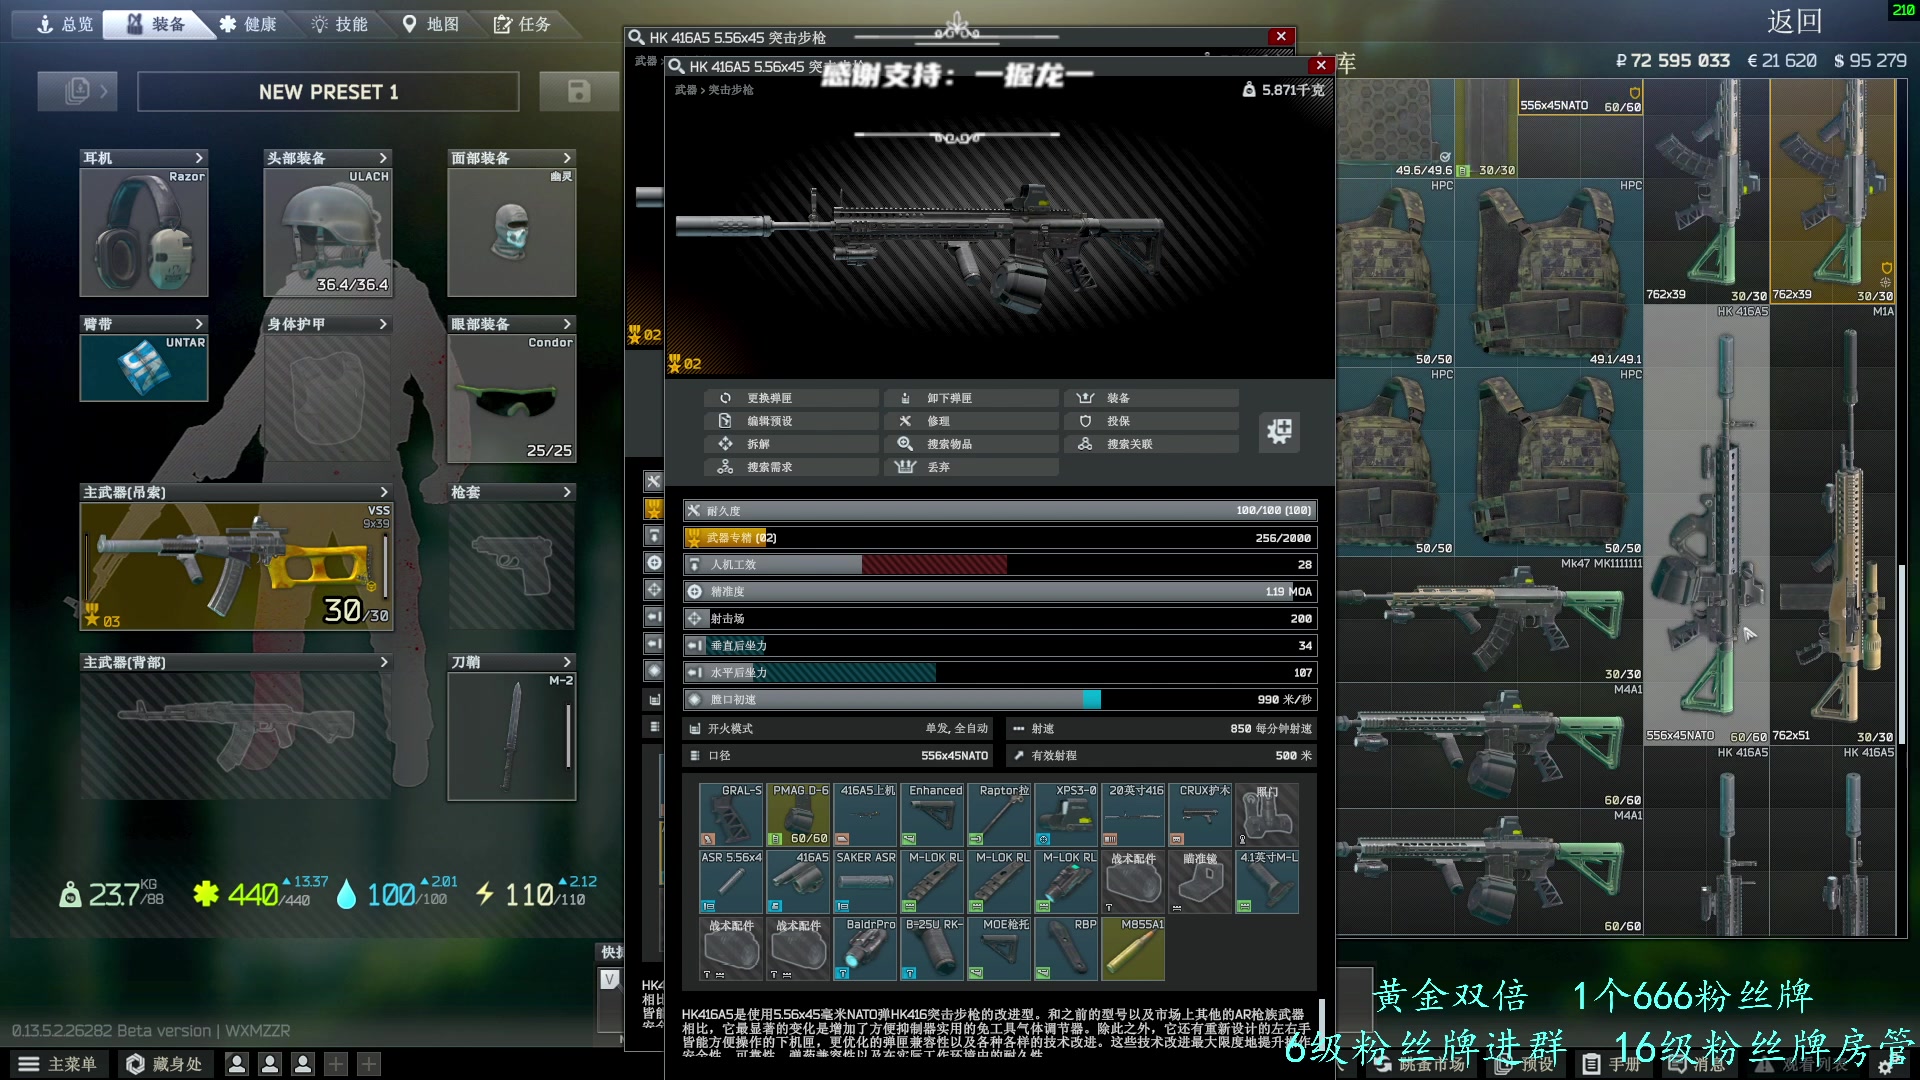Expand the 眼部装备 eyewear slot arrow
Image resolution: width=1920 pixels, height=1080 pixels.
click(x=567, y=324)
